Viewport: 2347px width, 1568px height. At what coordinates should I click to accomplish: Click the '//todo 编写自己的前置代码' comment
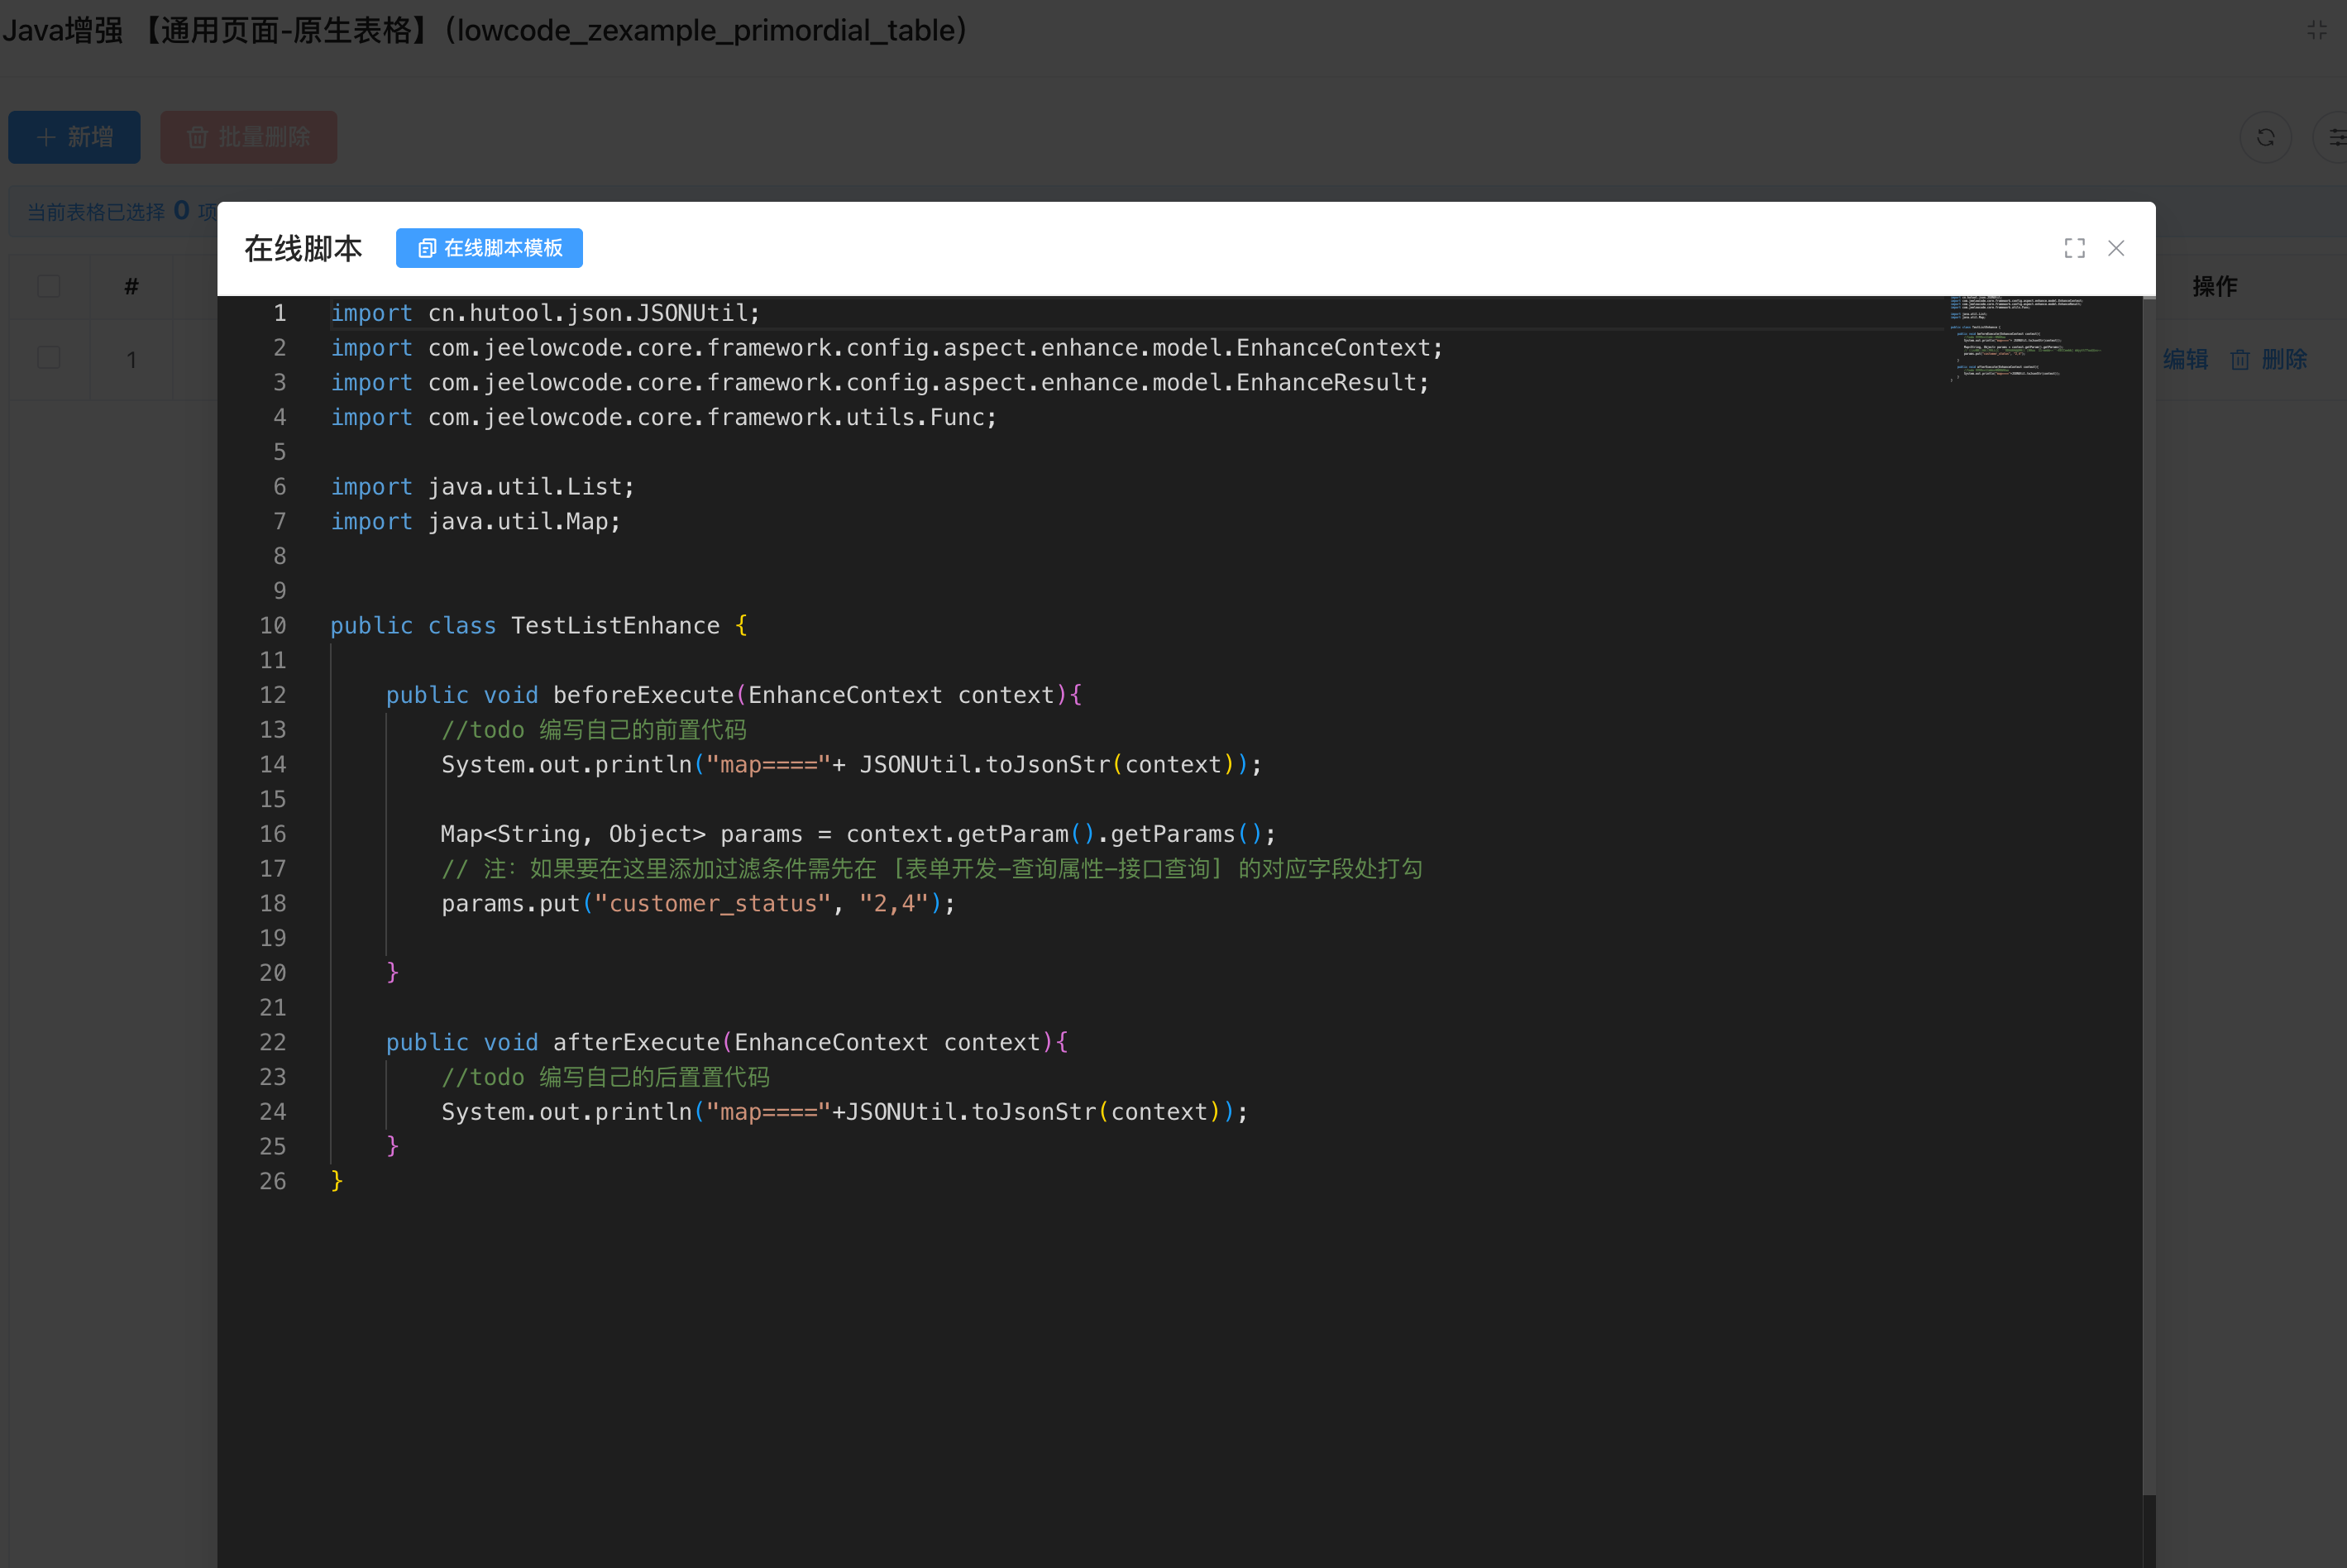tap(594, 730)
